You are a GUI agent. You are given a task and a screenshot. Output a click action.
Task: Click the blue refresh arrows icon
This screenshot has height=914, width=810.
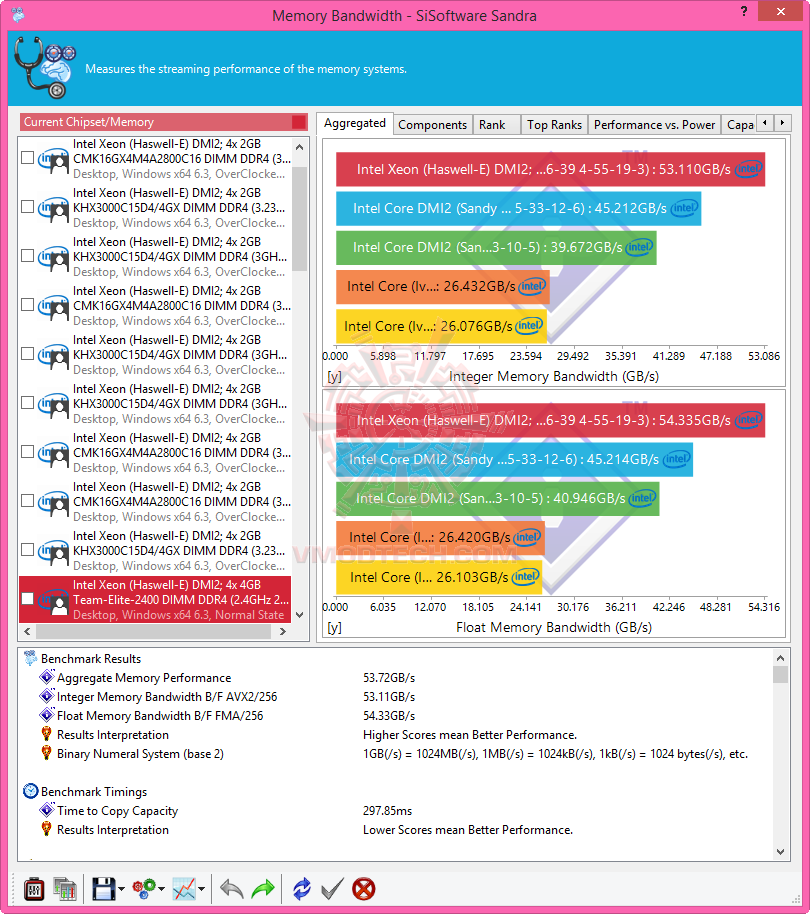[302, 889]
